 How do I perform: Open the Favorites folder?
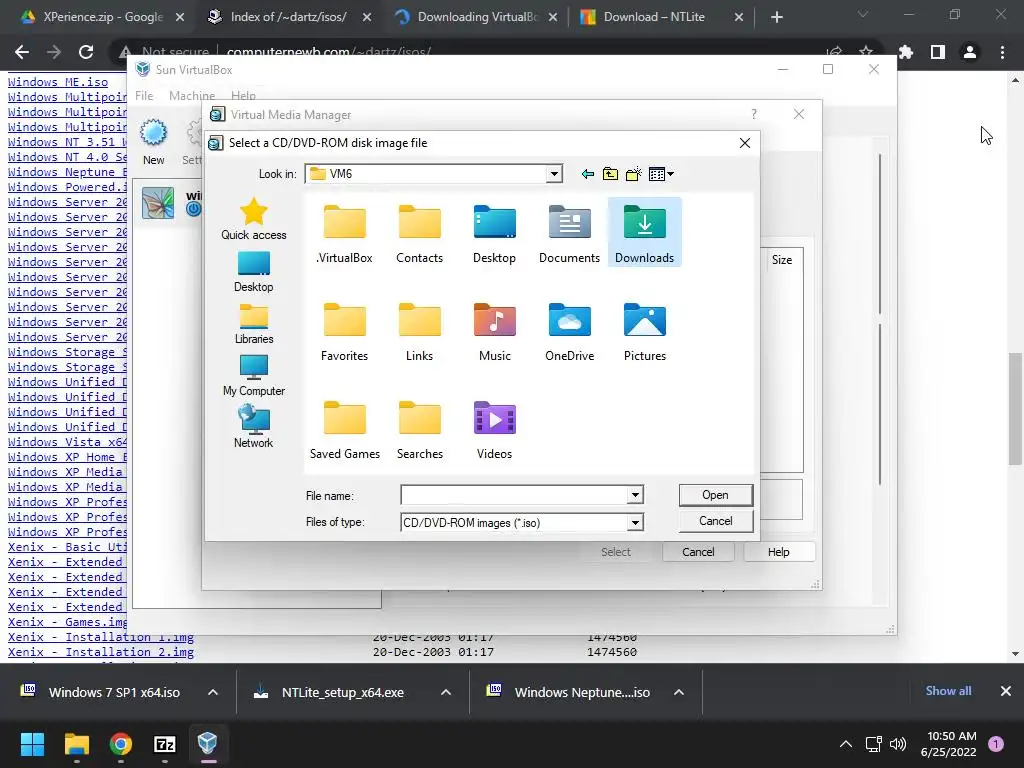344,331
